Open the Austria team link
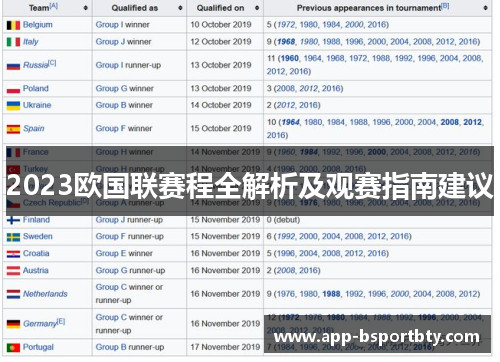Screen dimensions: 500x362 [x=36, y=270]
